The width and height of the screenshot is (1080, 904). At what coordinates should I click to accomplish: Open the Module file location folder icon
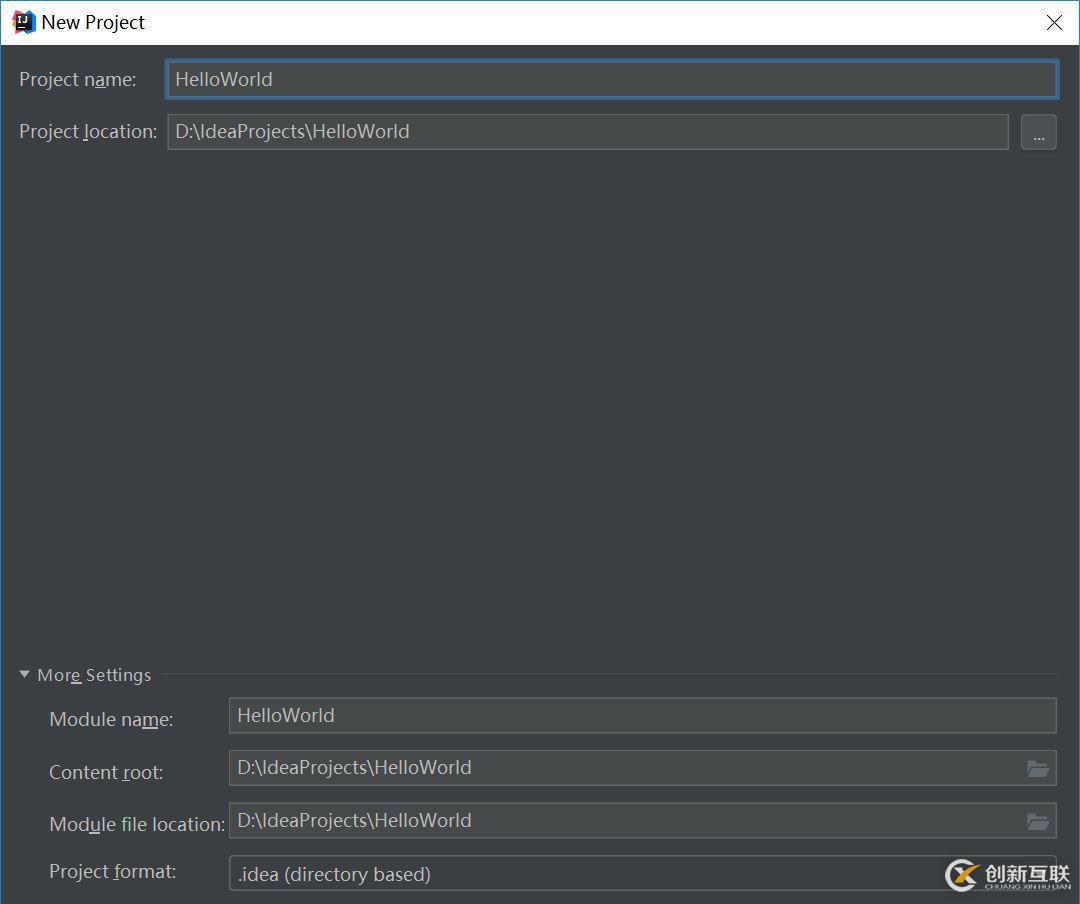tap(1037, 821)
